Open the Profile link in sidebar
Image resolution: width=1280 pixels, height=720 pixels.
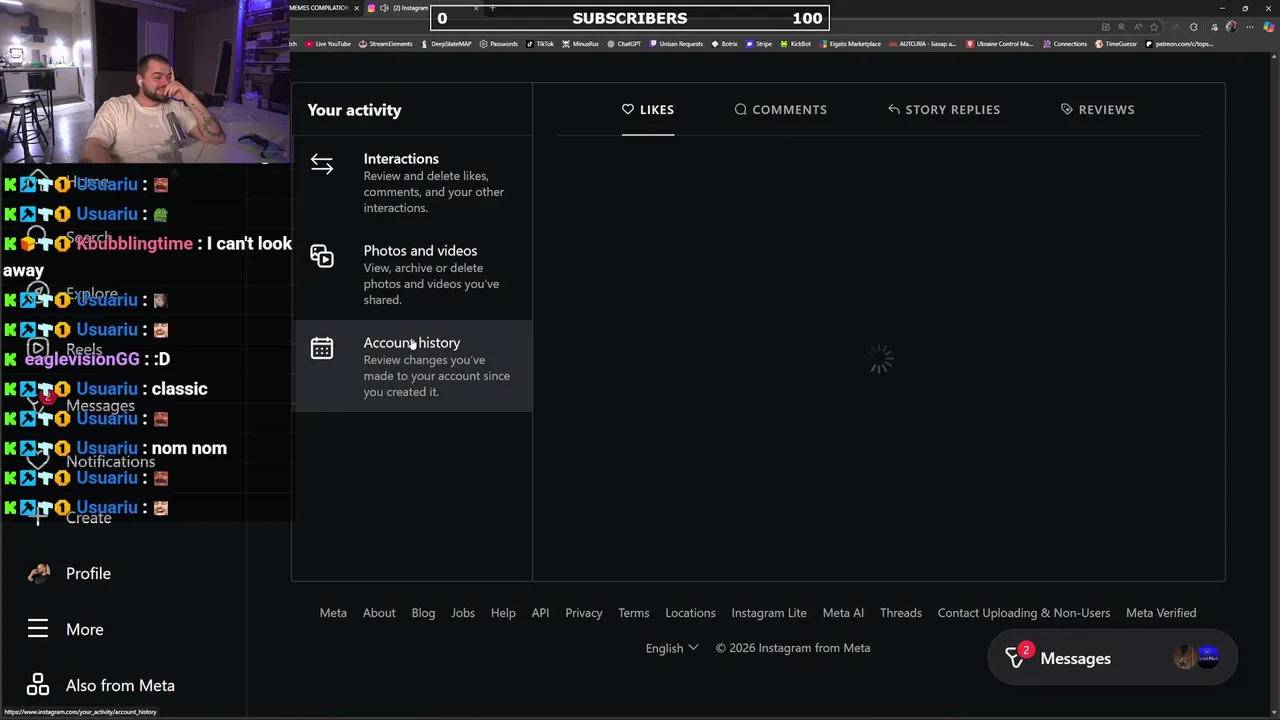coord(88,573)
